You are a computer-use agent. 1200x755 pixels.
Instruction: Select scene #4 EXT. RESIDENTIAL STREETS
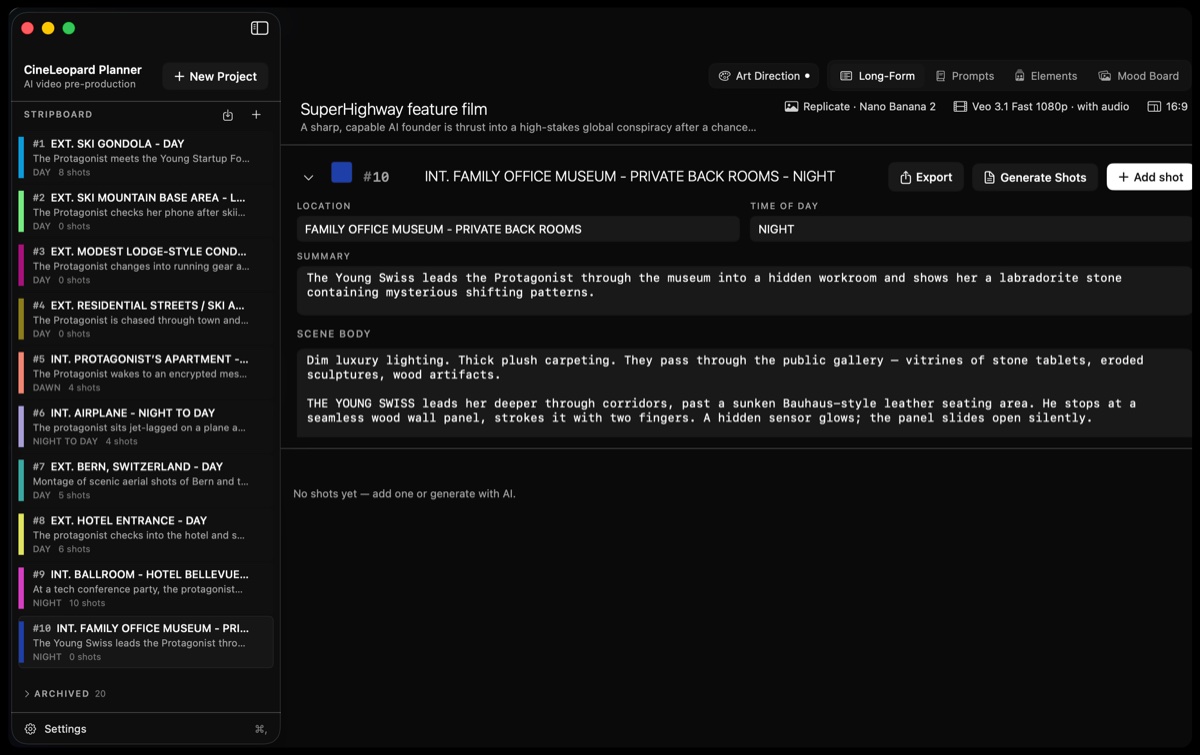coord(145,320)
